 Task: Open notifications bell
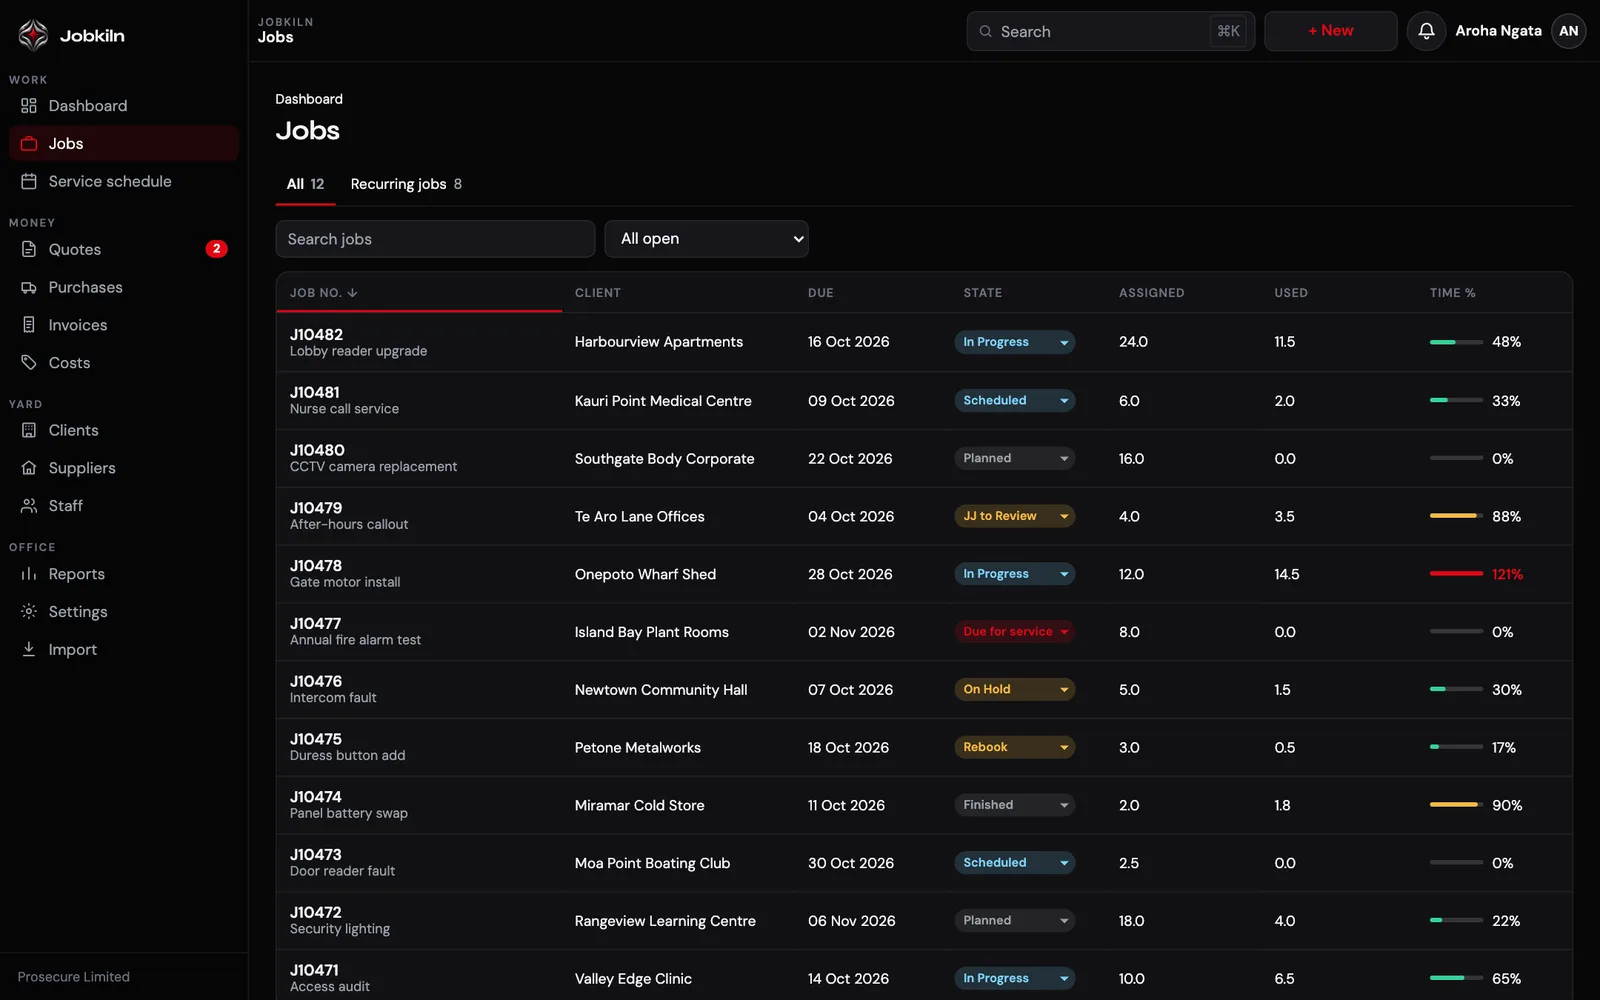pyautogui.click(x=1427, y=31)
